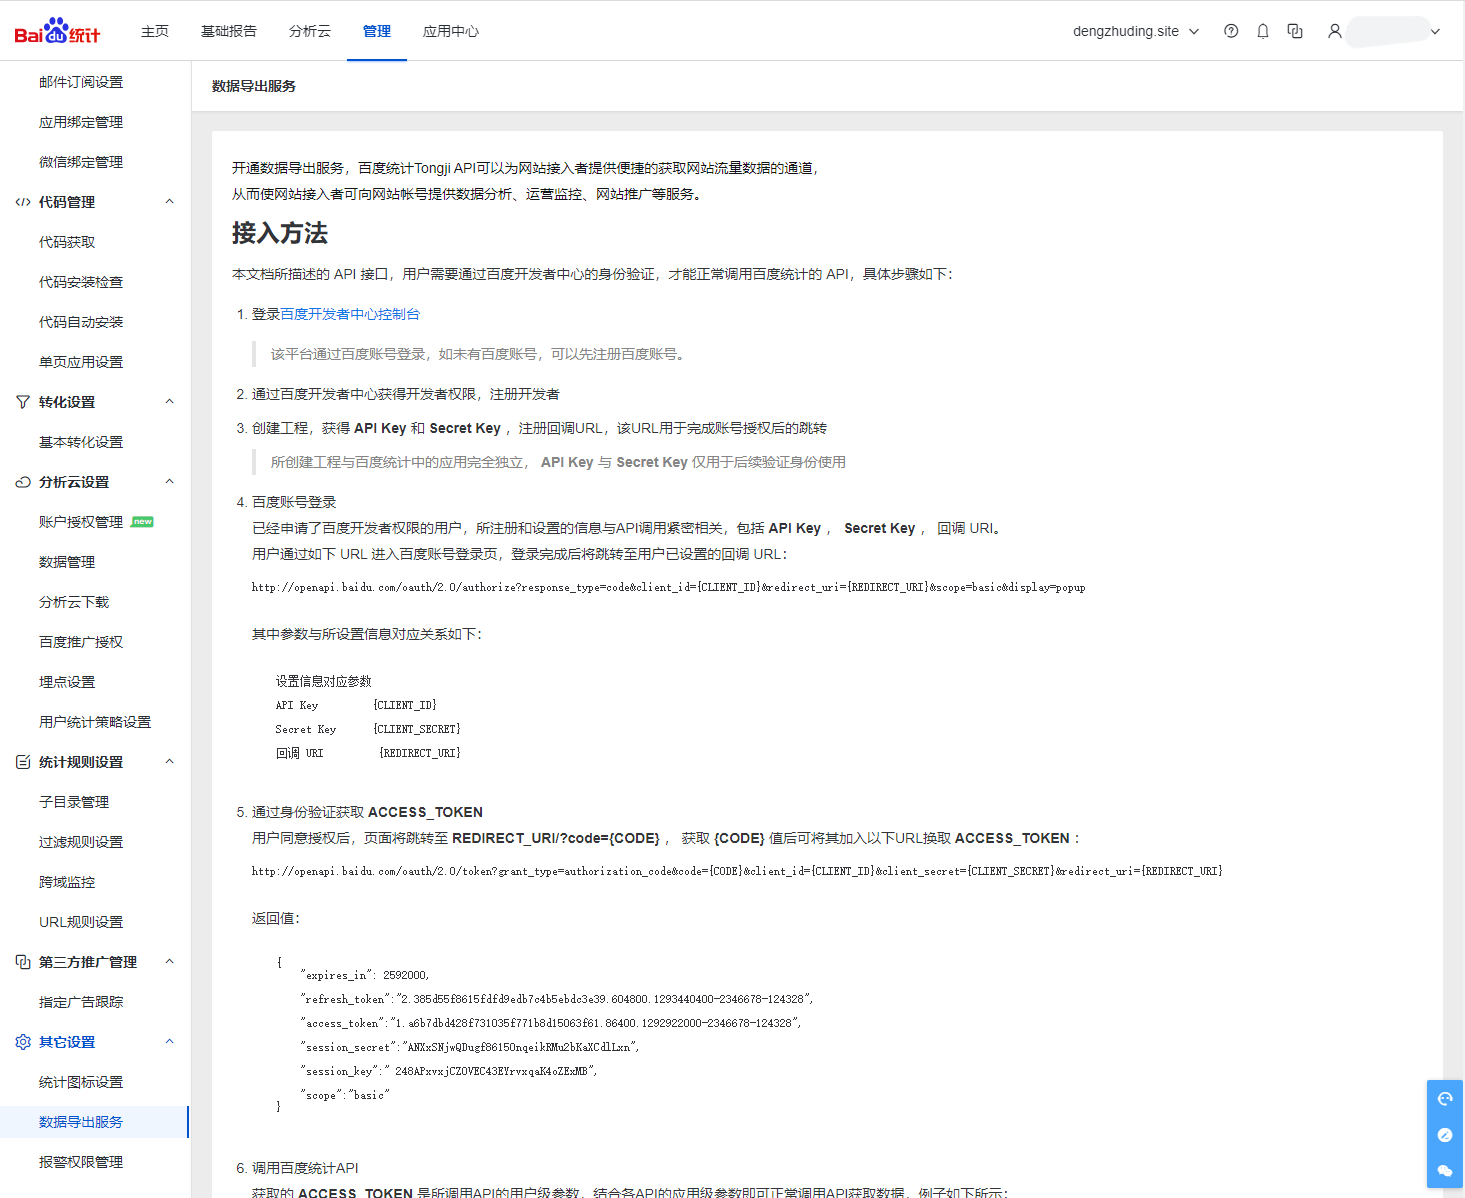Open the notifications bell icon

point(1263,31)
